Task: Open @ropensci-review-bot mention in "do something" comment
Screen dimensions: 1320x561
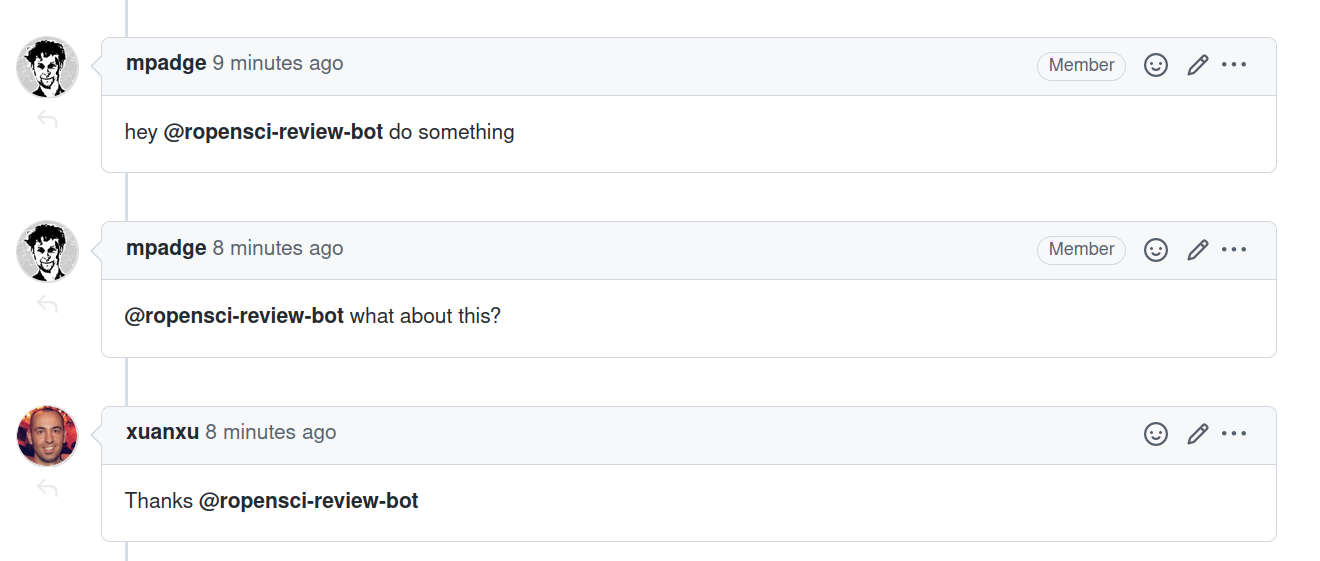Action: (273, 132)
